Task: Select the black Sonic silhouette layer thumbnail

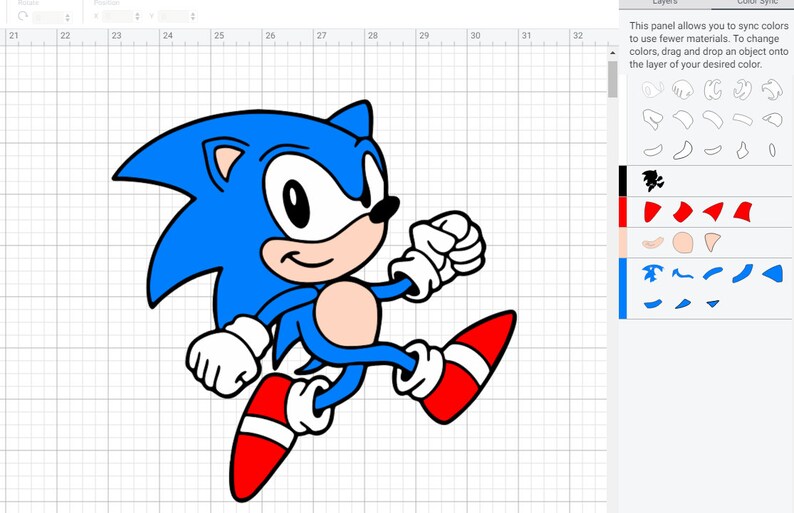Action: click(652, 181)
